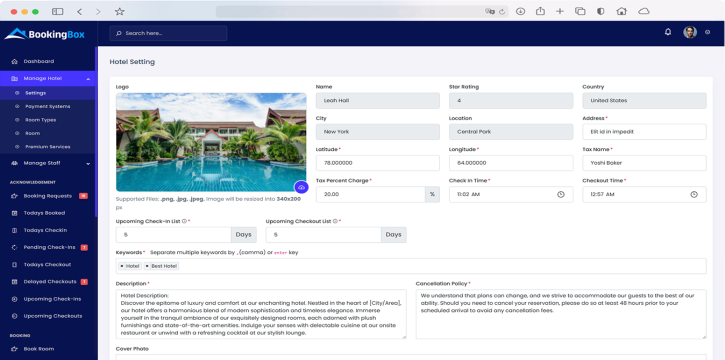Click the Upcoming Check-In List info icon

[x=184, y=221]
